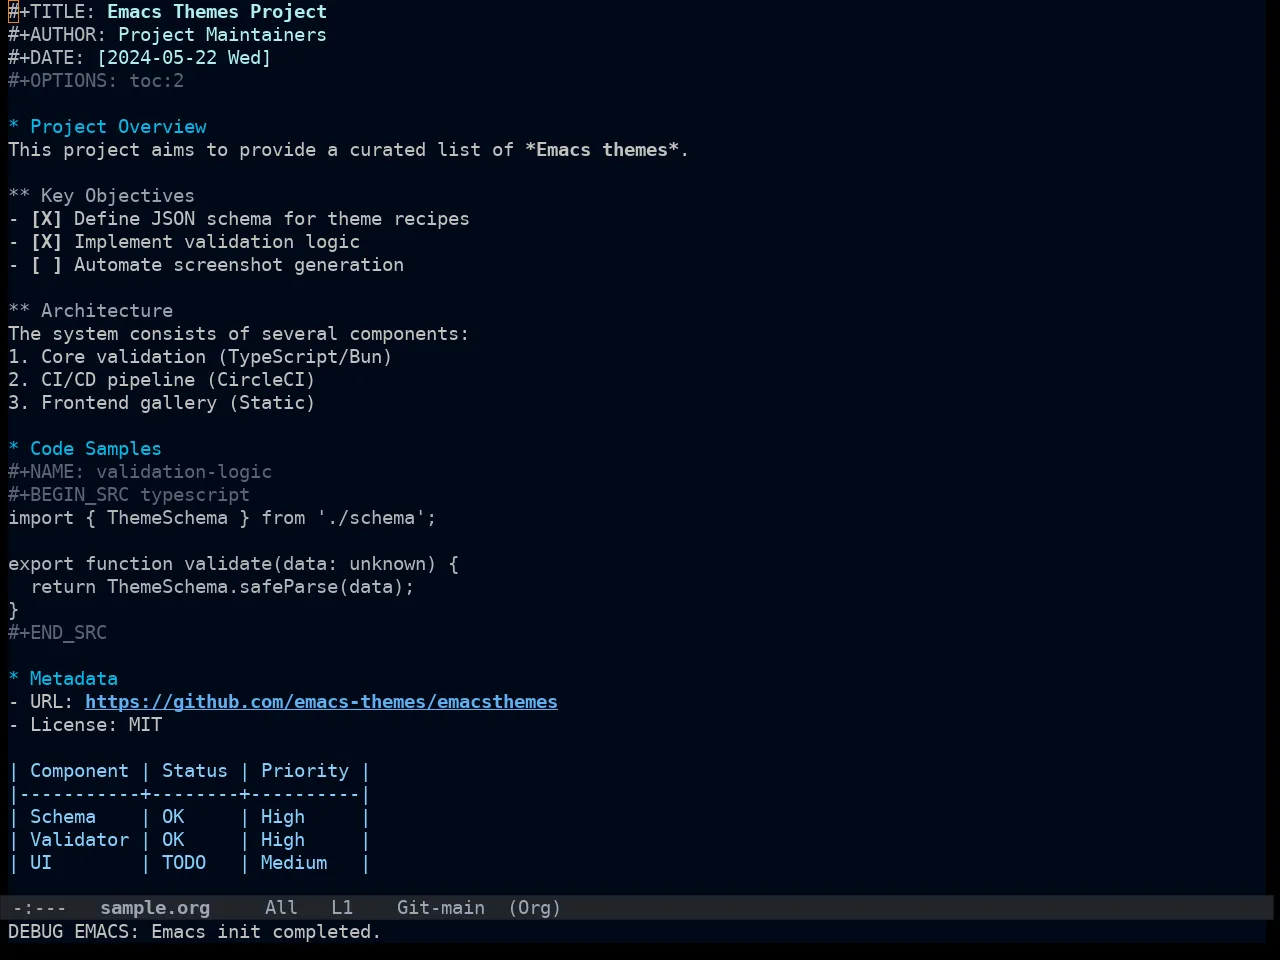
Task: Click Component table header cell
Action: [x=79, y=771]
